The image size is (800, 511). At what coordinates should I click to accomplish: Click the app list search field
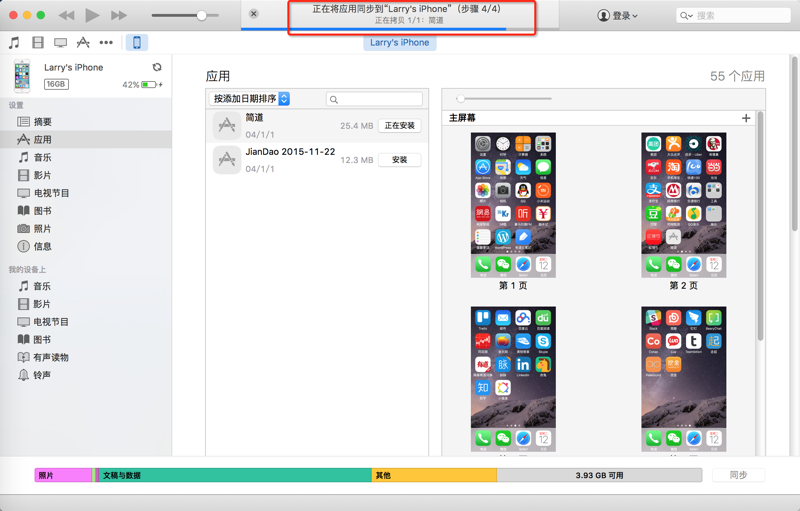pos(374,99)
